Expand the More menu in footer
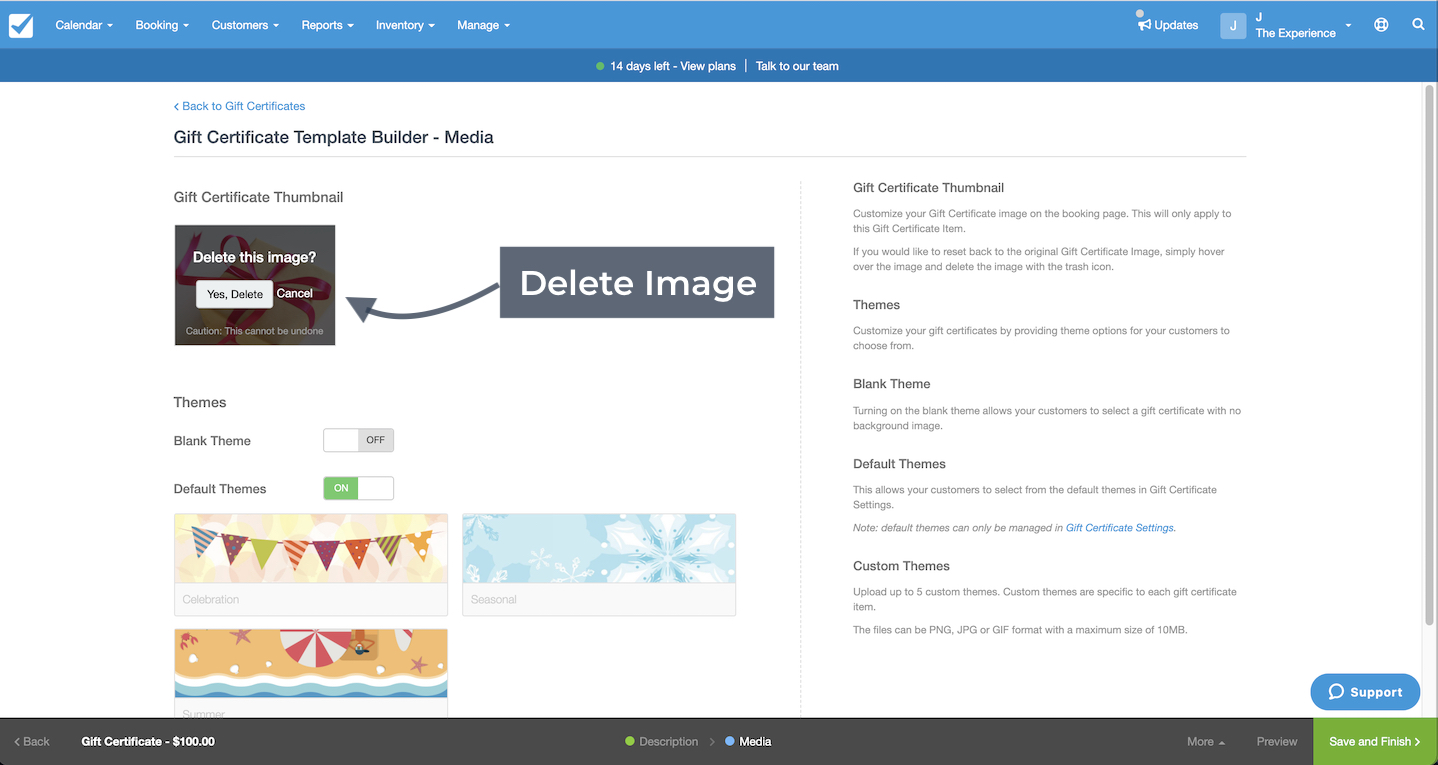 1206,741
